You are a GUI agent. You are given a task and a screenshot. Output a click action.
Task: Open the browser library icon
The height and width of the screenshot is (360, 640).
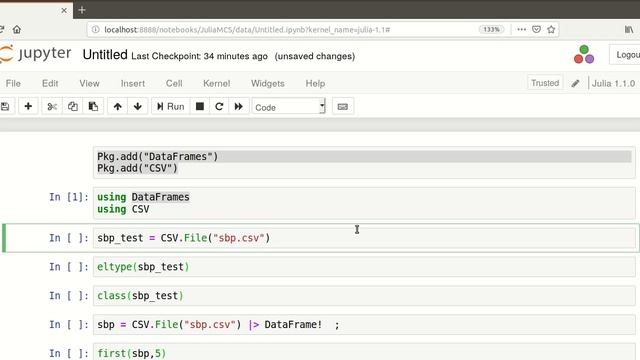click(x=629, y=29)
